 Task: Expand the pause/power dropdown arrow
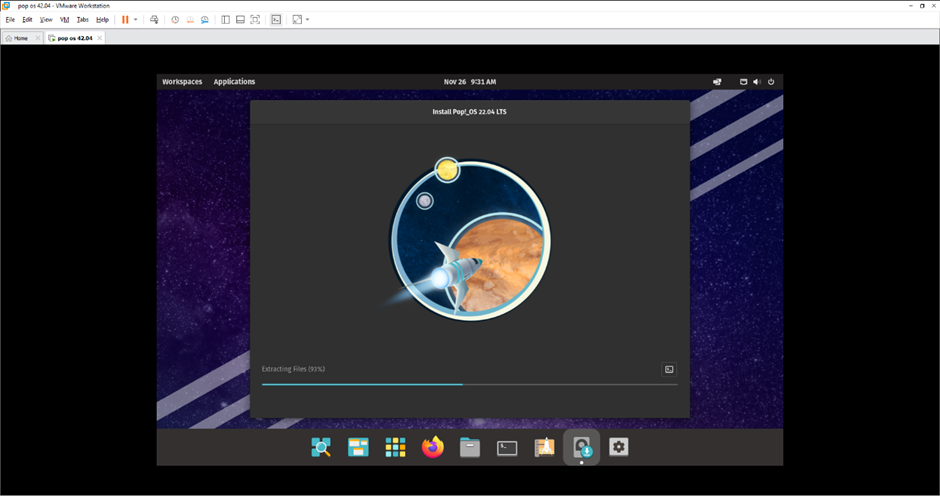pos(136,19)
